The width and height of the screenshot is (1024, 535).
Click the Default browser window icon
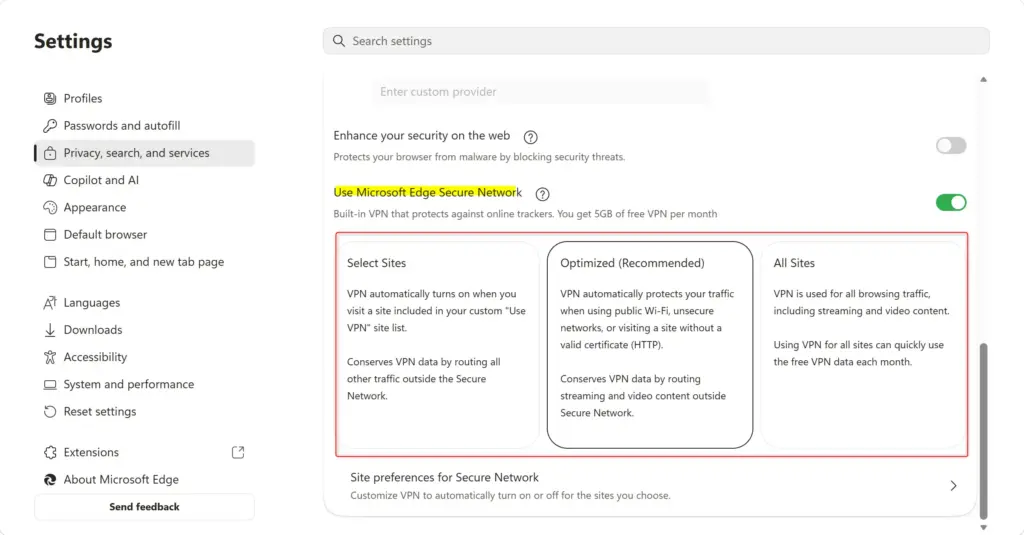pyautogui.click(x=50, y=235)
